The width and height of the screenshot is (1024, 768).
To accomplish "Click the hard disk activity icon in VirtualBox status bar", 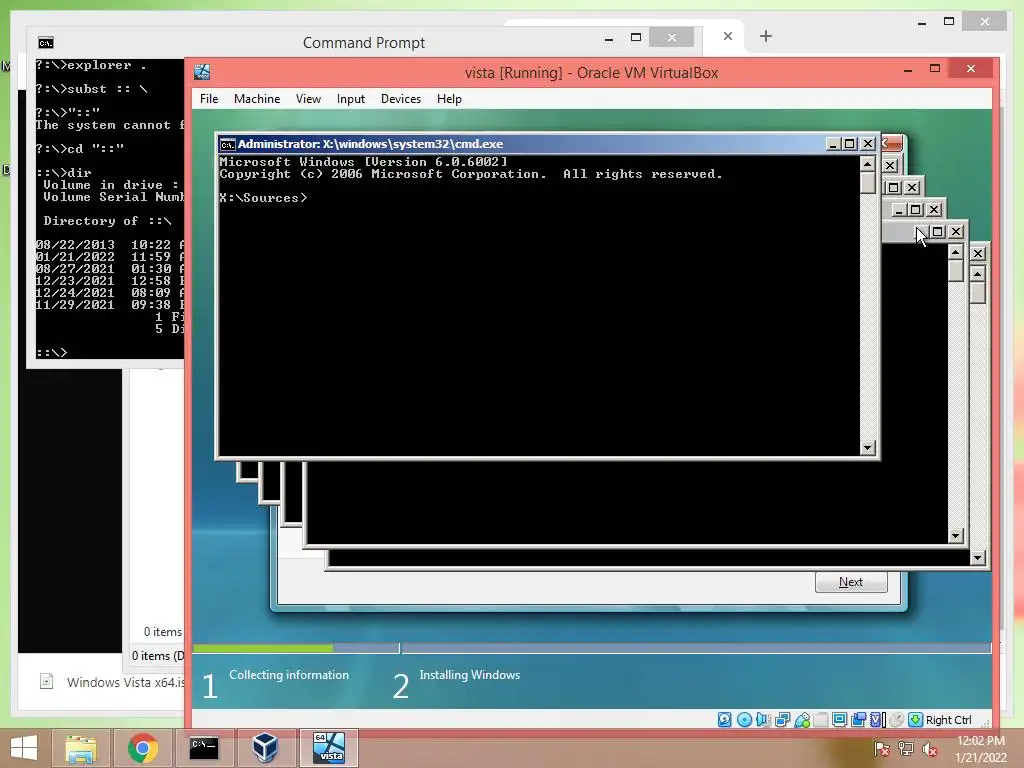I will coord(724,720).
